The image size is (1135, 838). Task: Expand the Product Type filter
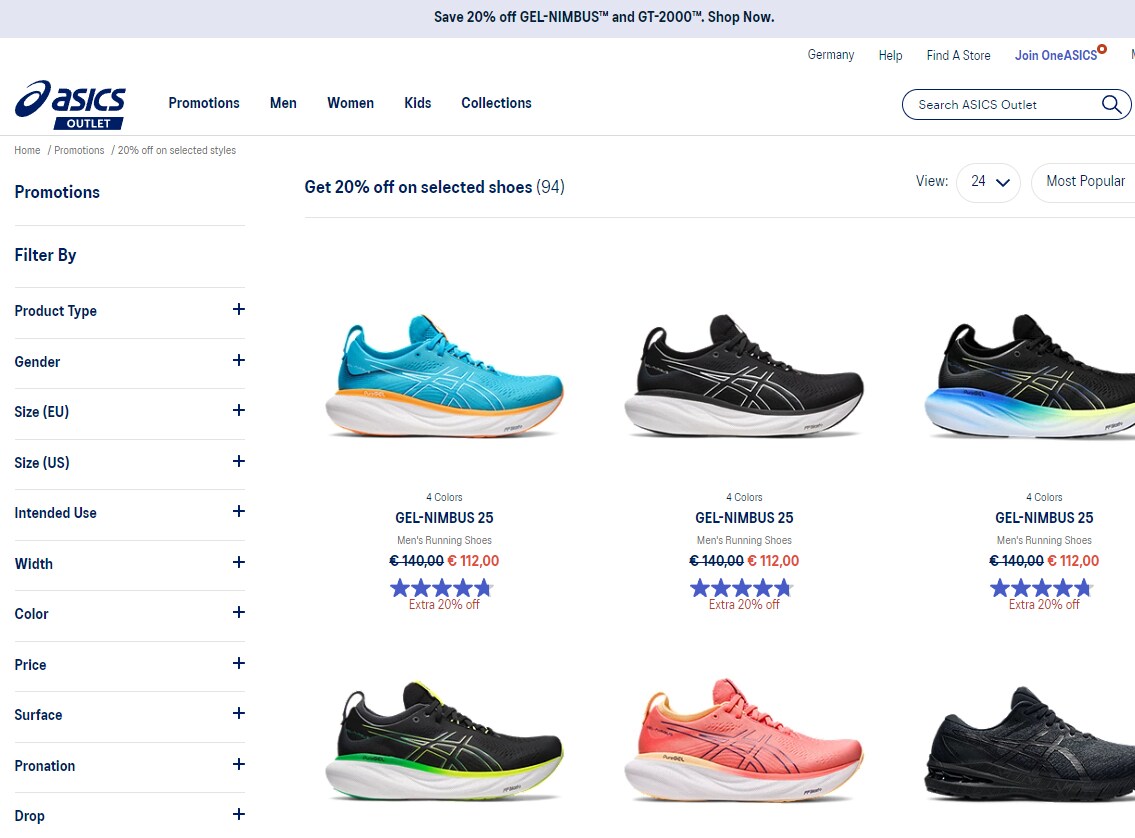[130, 310]
